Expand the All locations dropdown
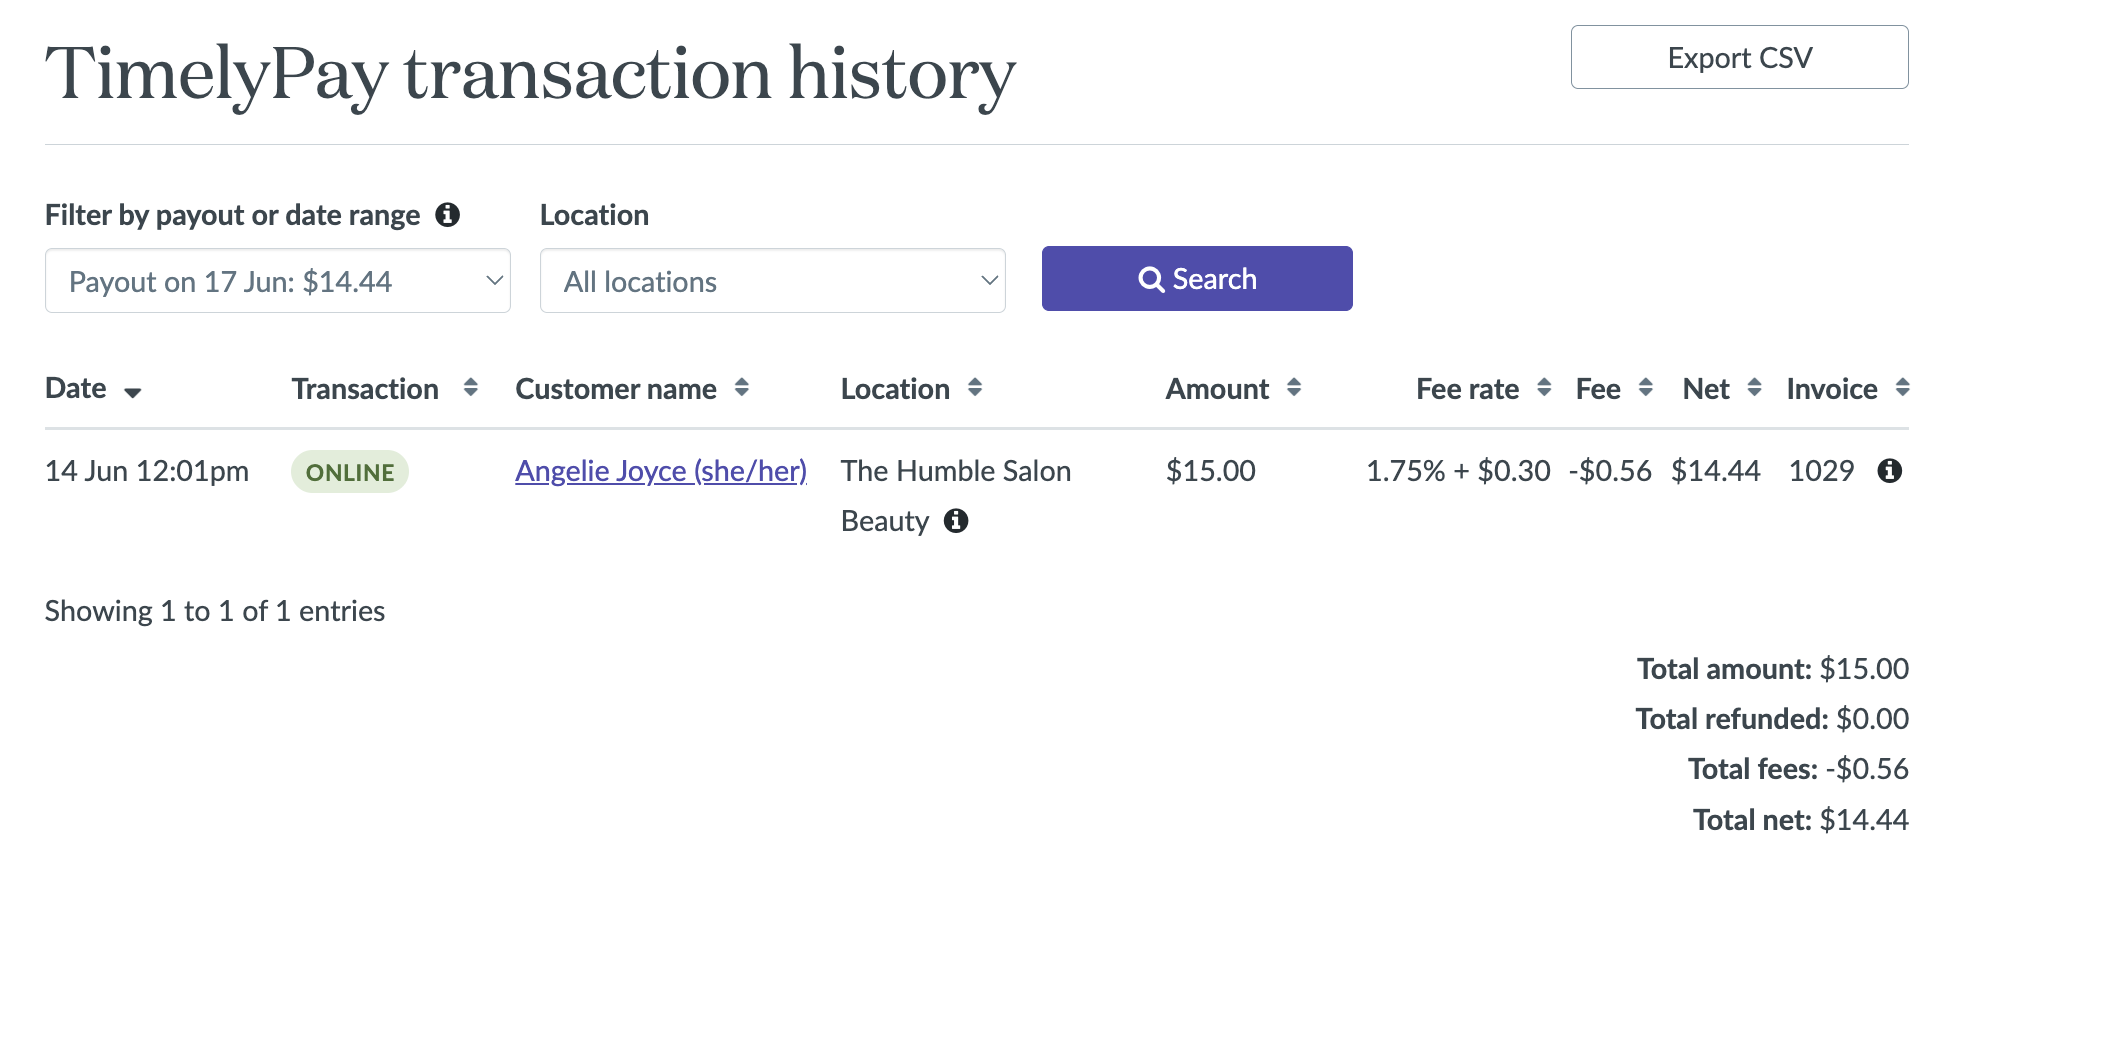The height and width of the screenshot is (1062, 2104). [772, 281]
